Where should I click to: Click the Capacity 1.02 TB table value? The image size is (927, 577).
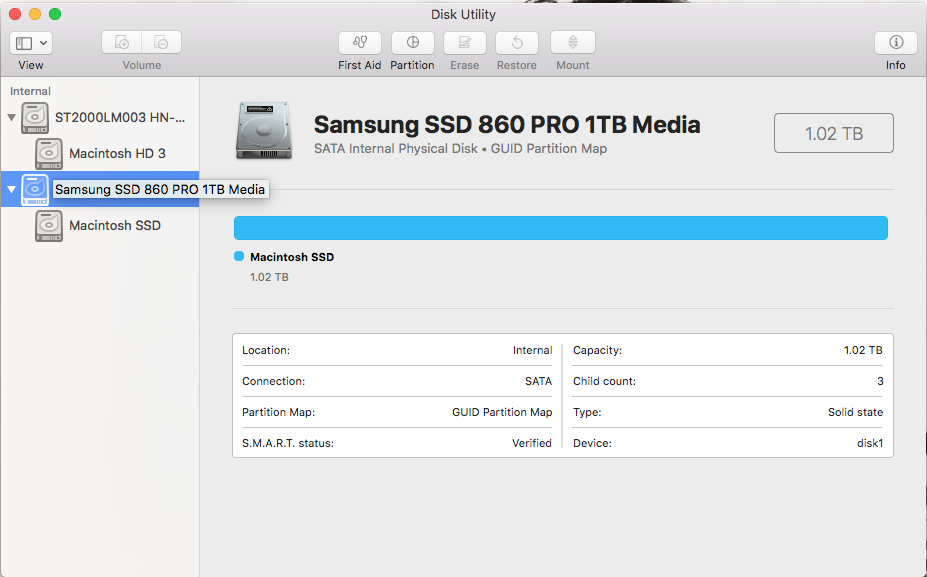pos(863,350)
